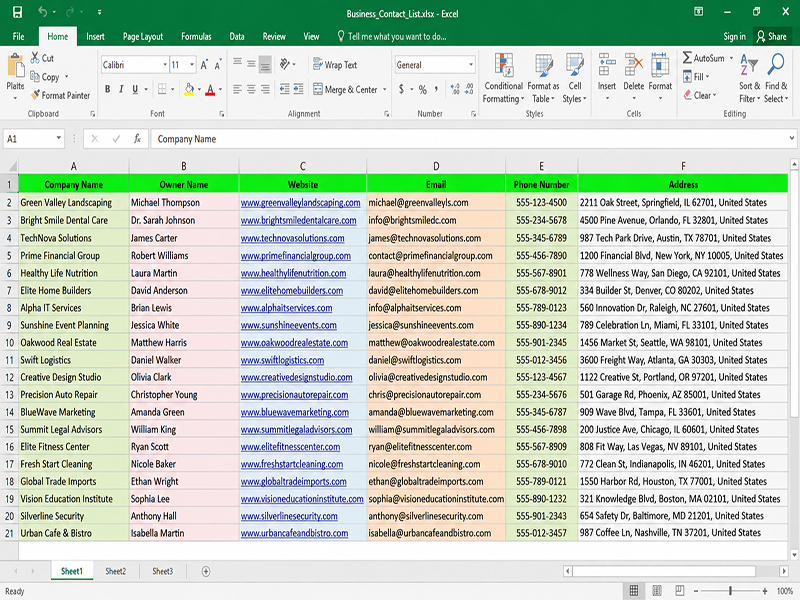Switch to the Data tab

[x=237, y=36]
